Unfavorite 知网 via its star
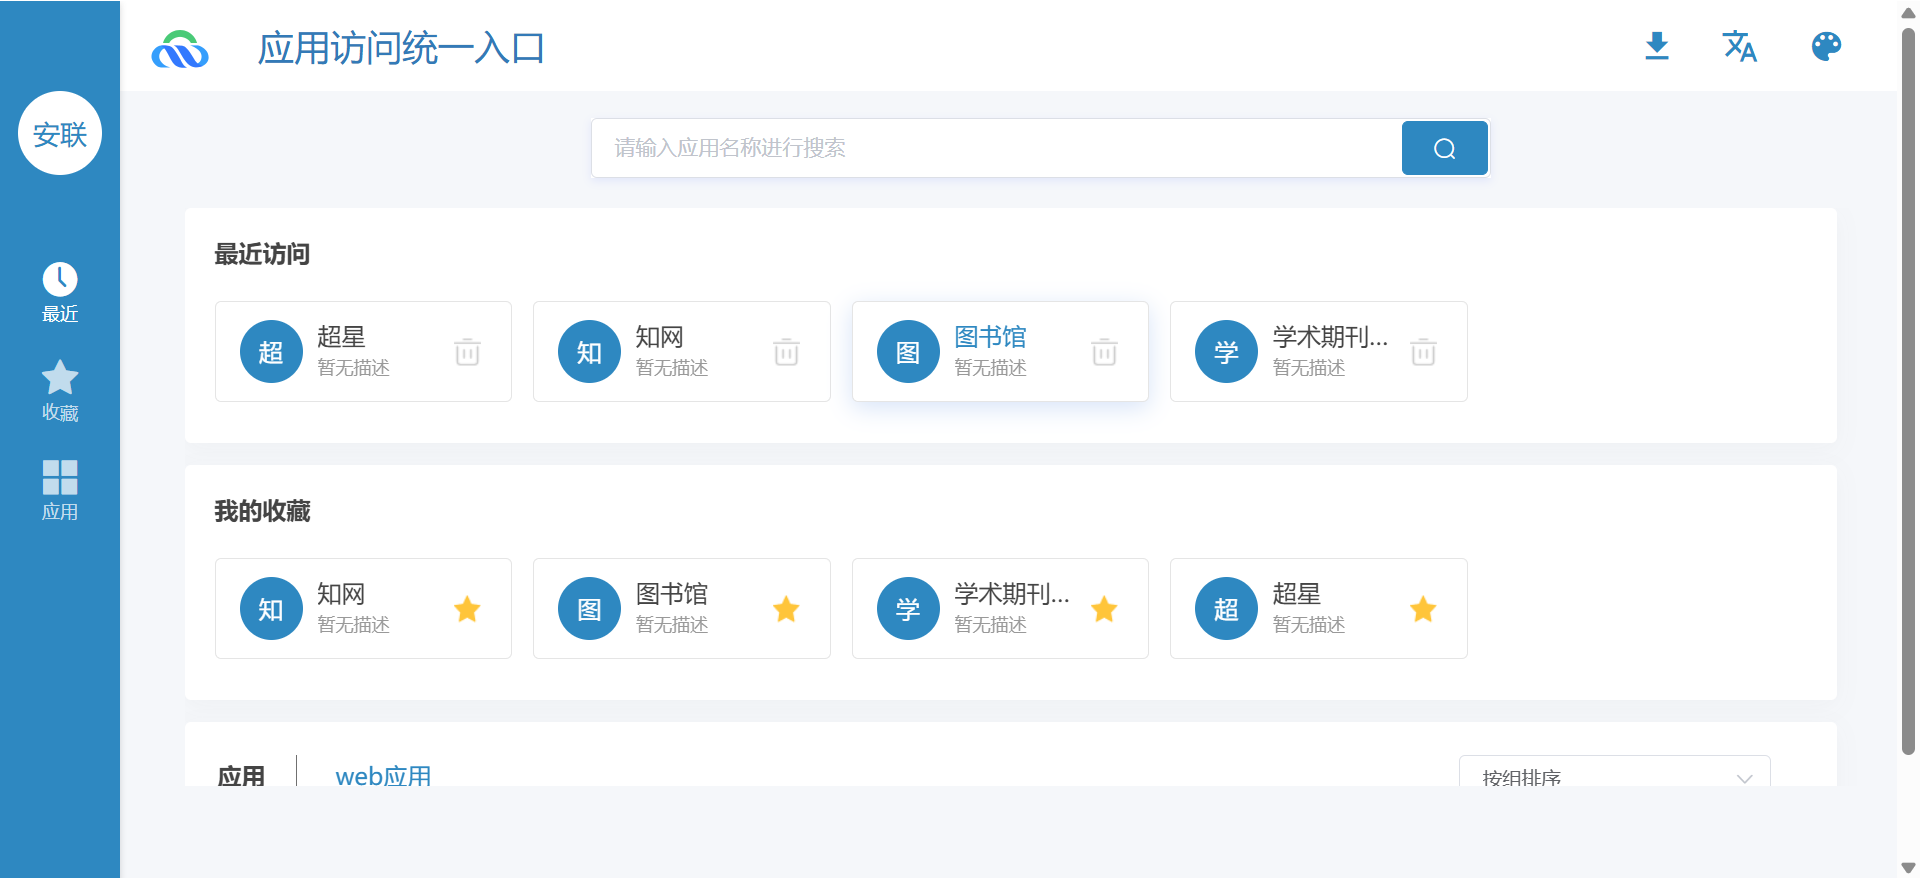This screenshot has height=878, width=1920. 467,609
